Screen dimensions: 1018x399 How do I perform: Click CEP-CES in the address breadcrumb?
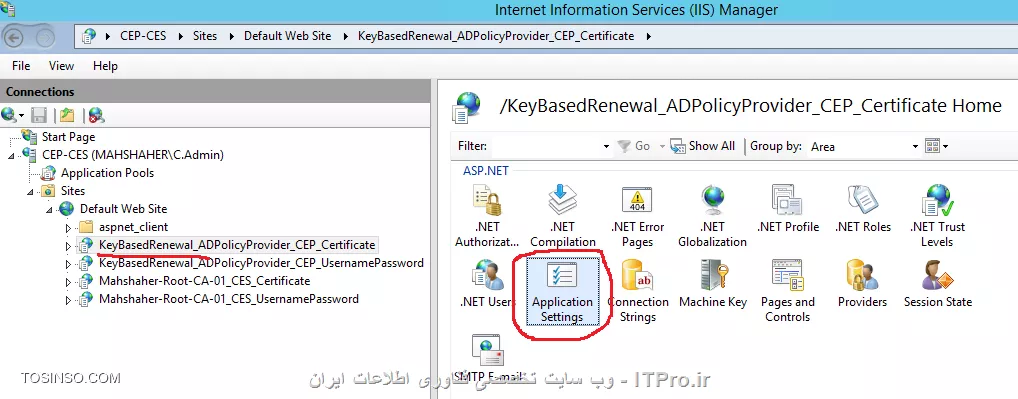(x=143, y=36)
